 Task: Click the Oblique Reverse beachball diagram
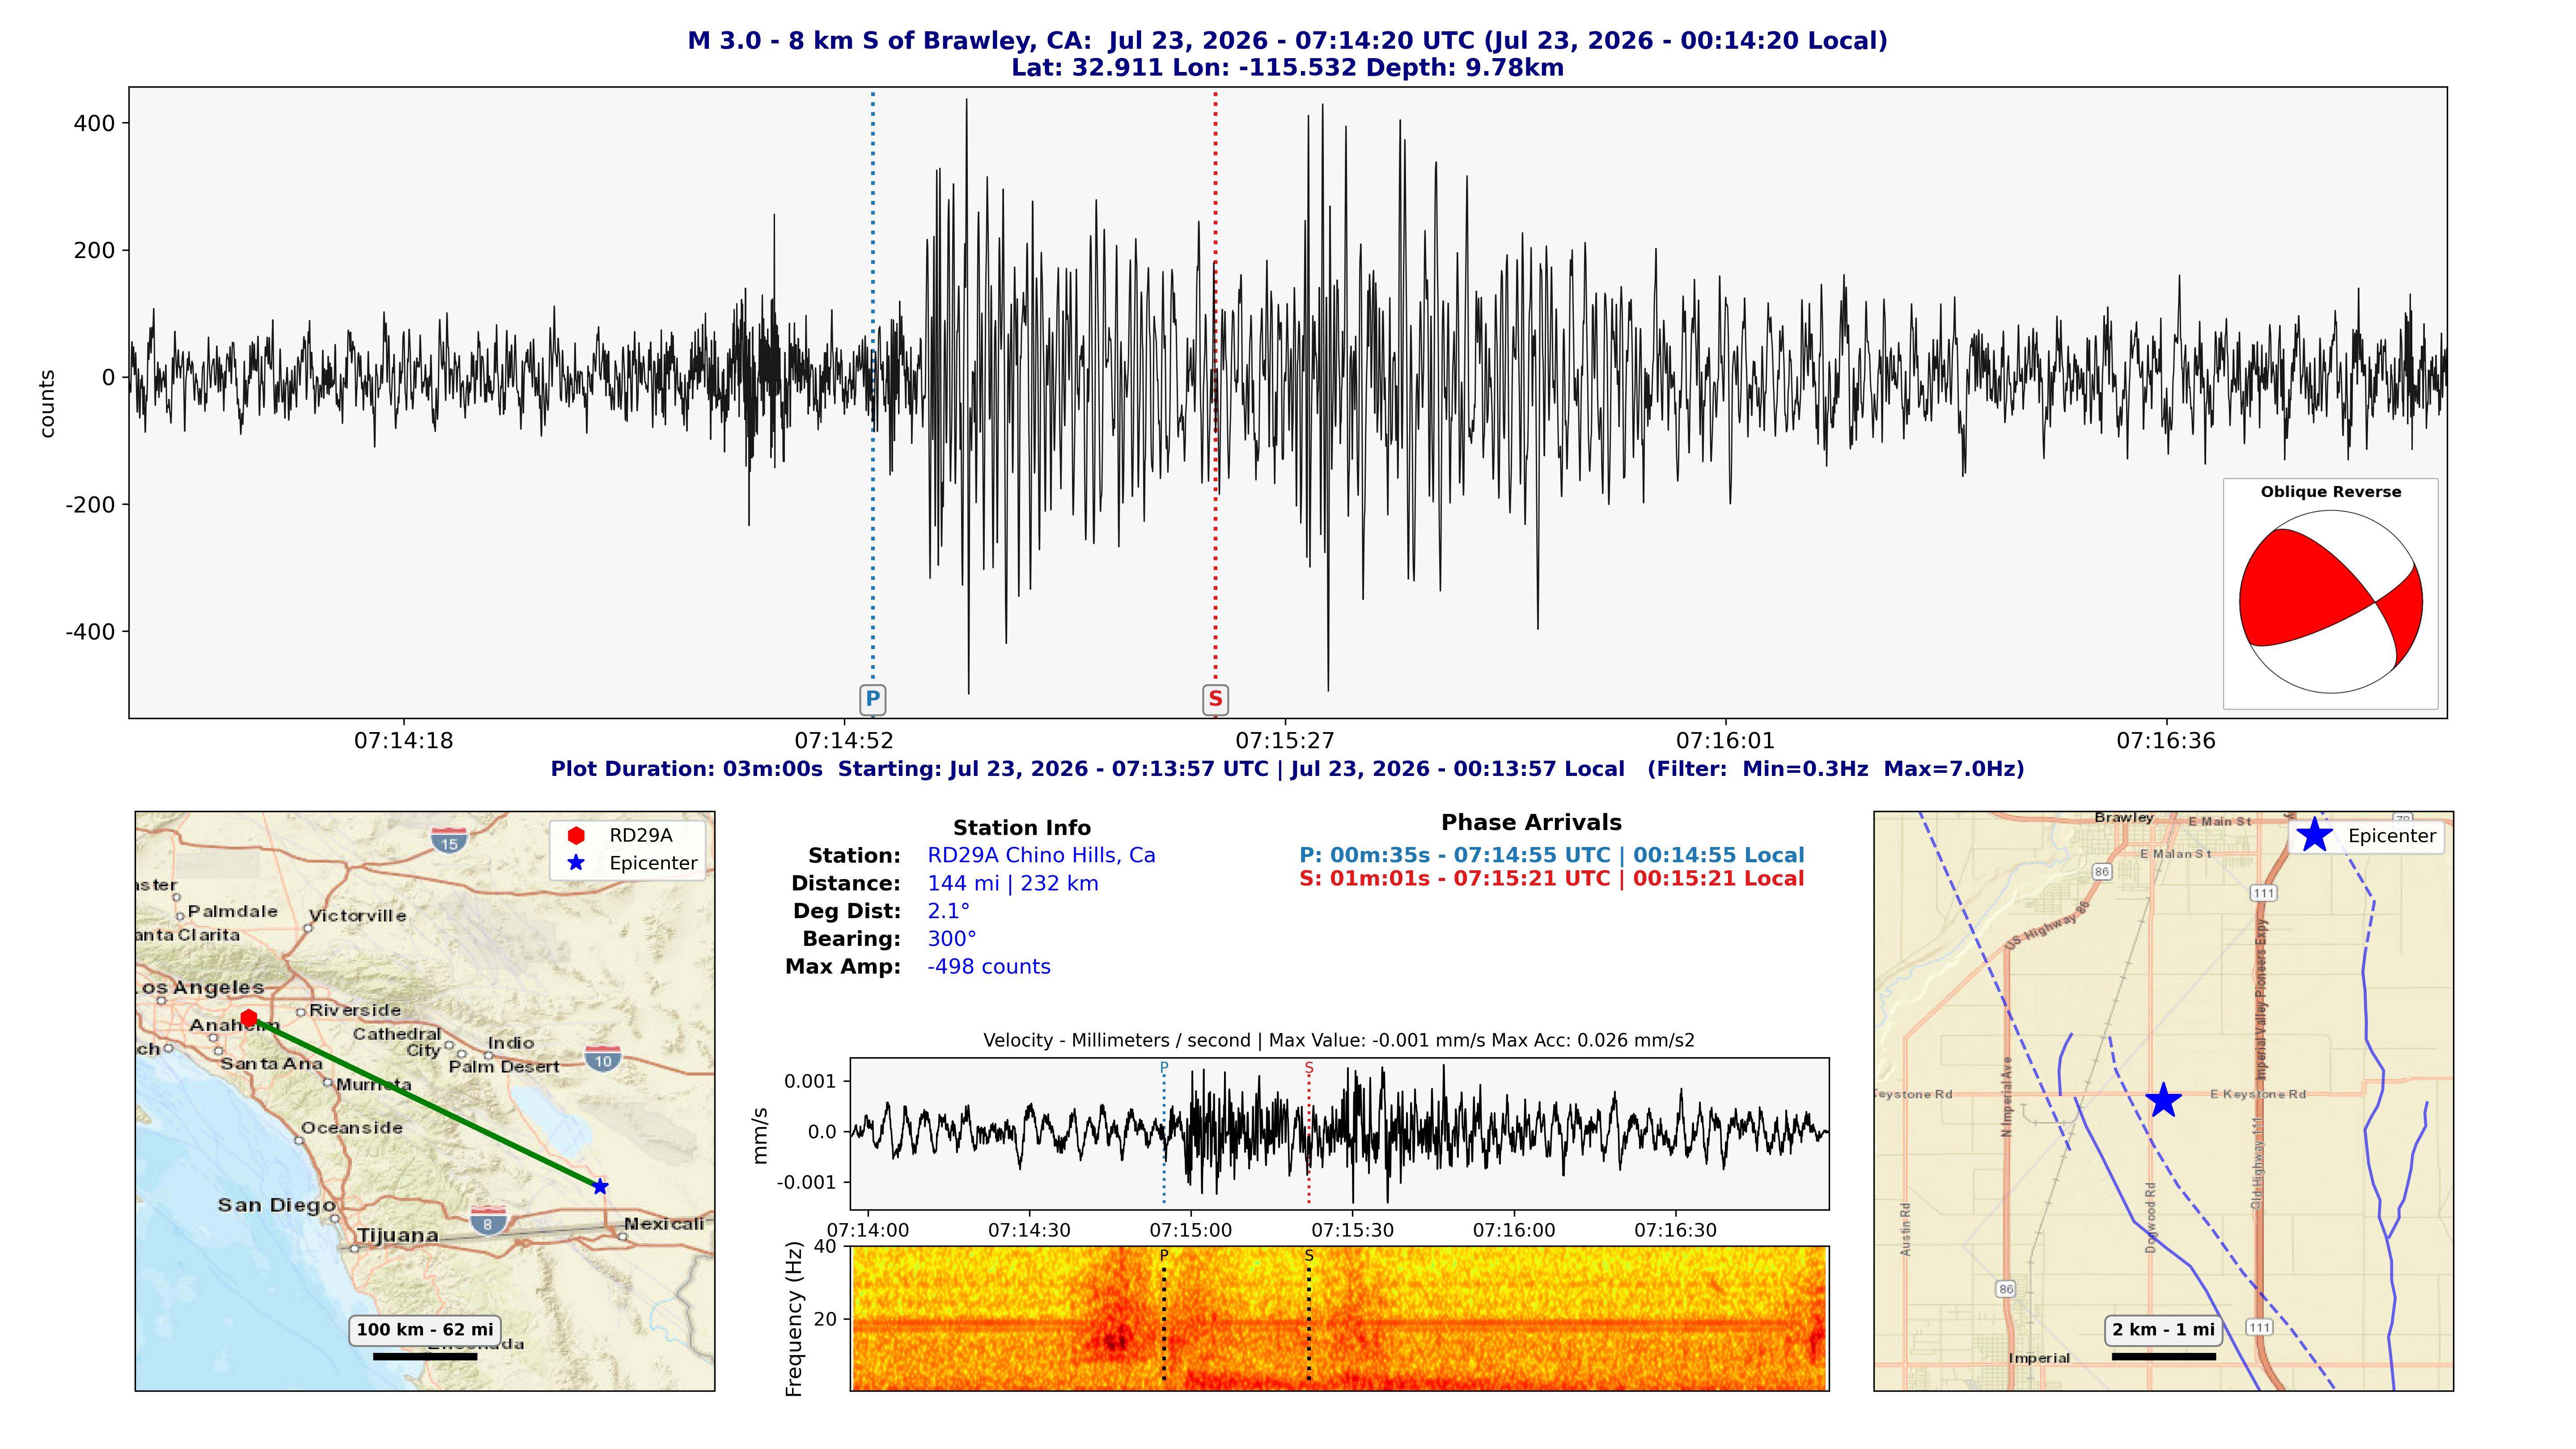2330,602
